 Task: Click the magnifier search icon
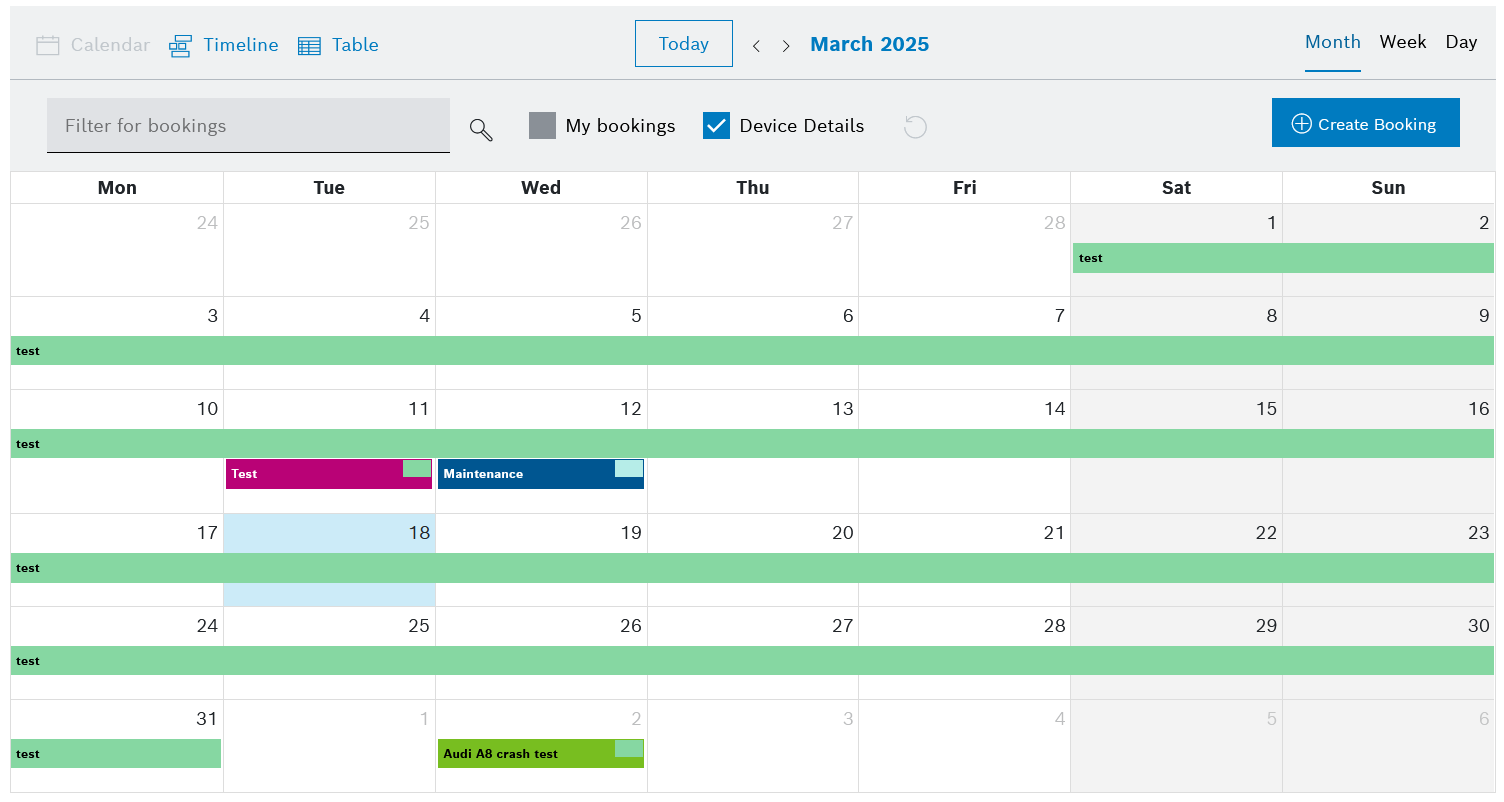pos(481,130)
